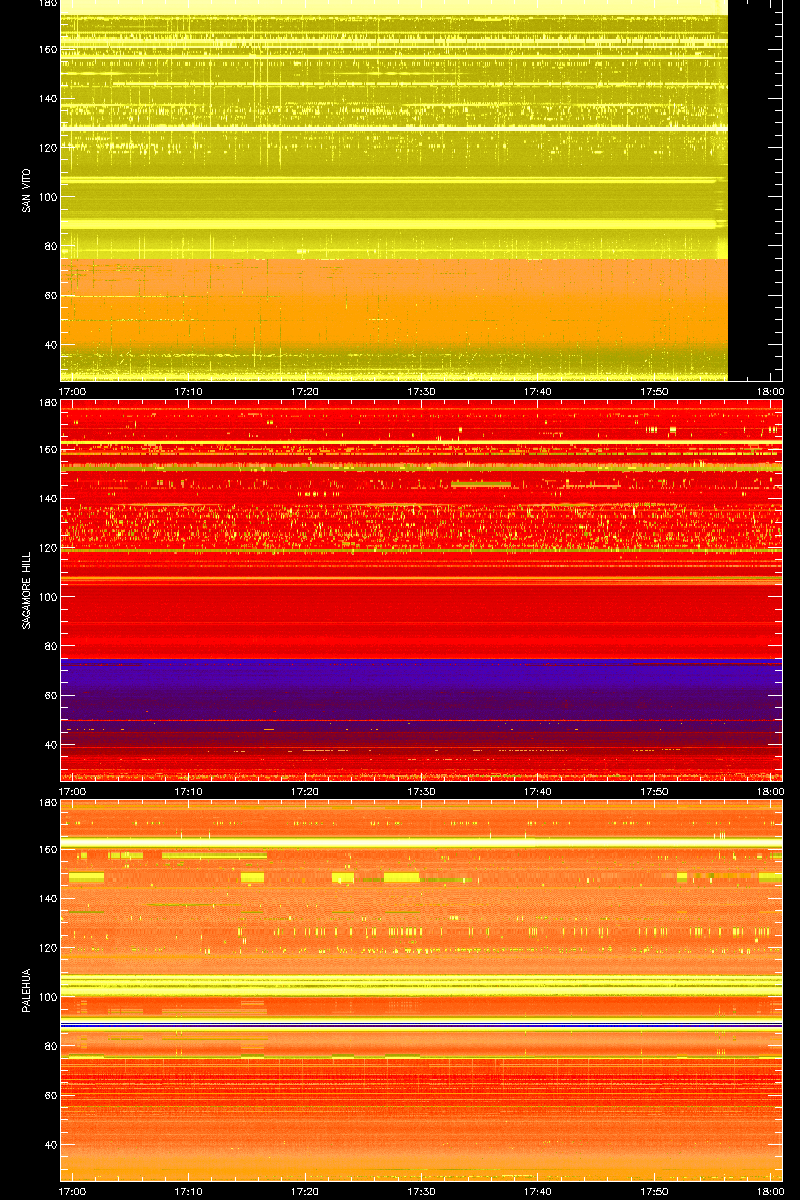Click the SAGAMORE HILL station axis label
Image resolution: width=800 pixels, height=1200 pixels.
click(25, 591)
